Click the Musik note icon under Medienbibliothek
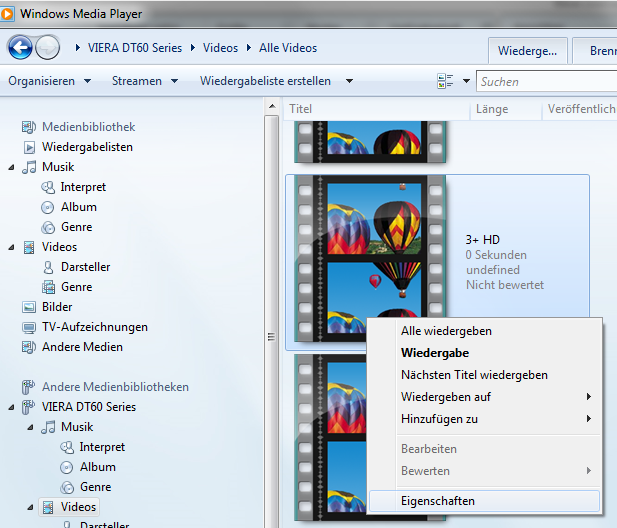 point(29,167)
